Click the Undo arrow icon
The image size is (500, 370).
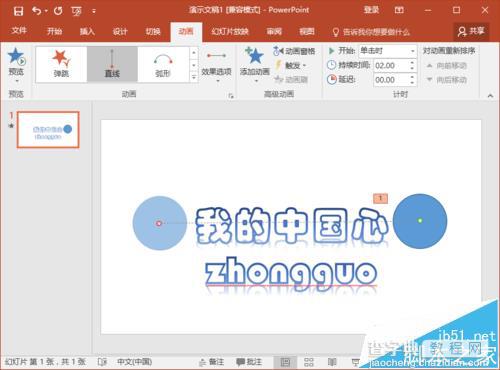pos(36,11)
